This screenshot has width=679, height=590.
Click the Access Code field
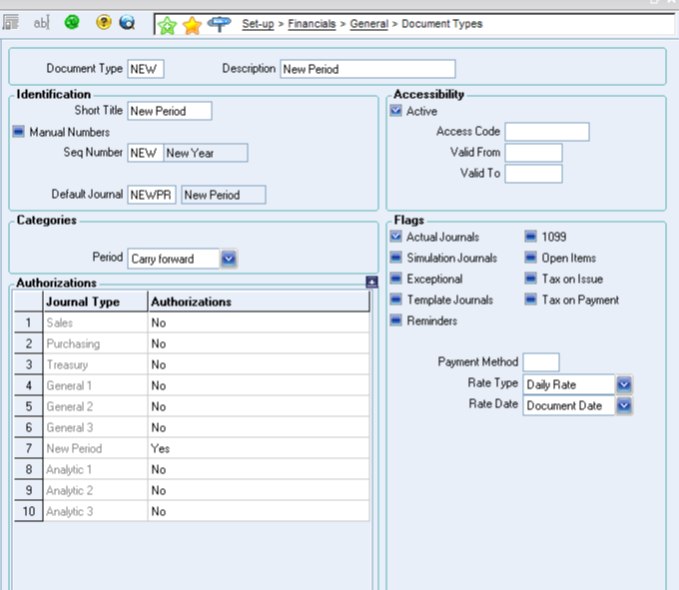click(547, 132)
